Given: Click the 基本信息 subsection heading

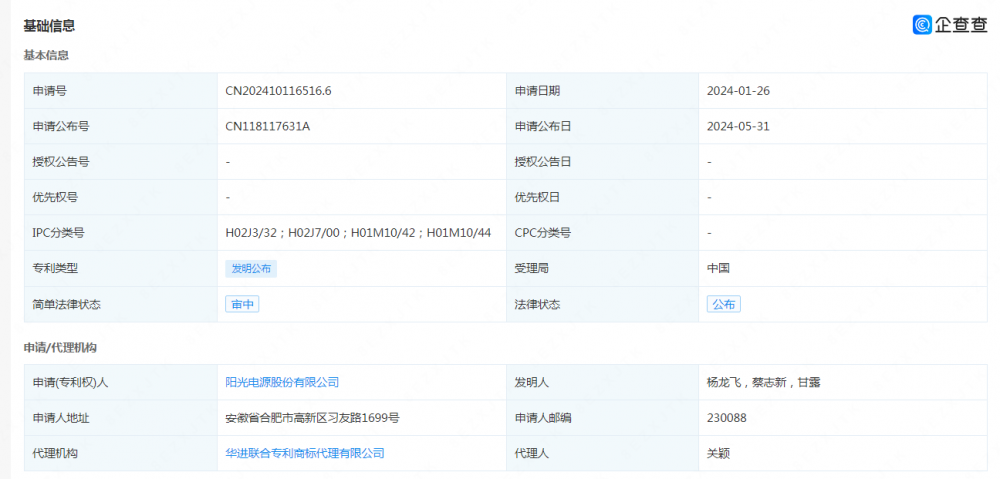Looking at the screenshot, I should (46, 55).
